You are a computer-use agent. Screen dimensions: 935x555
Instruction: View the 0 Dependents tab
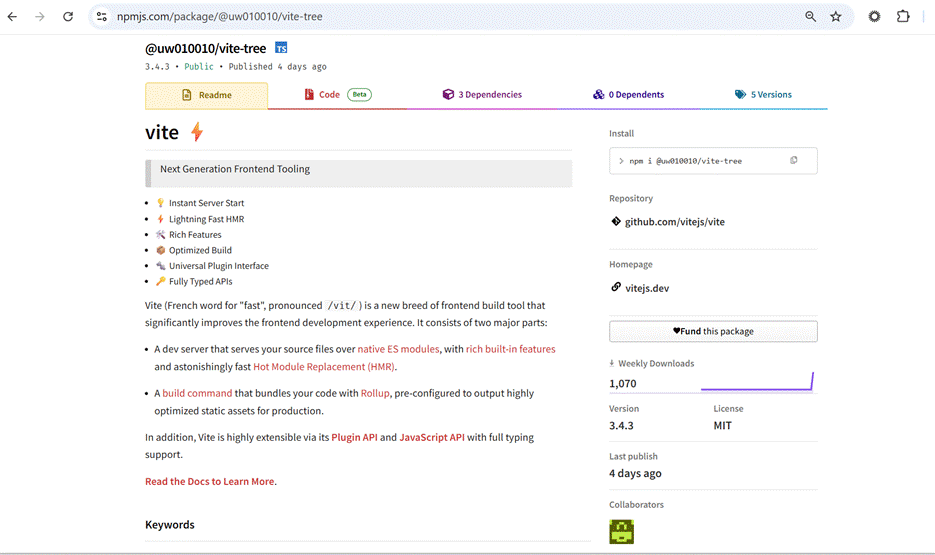coord(628,95)
